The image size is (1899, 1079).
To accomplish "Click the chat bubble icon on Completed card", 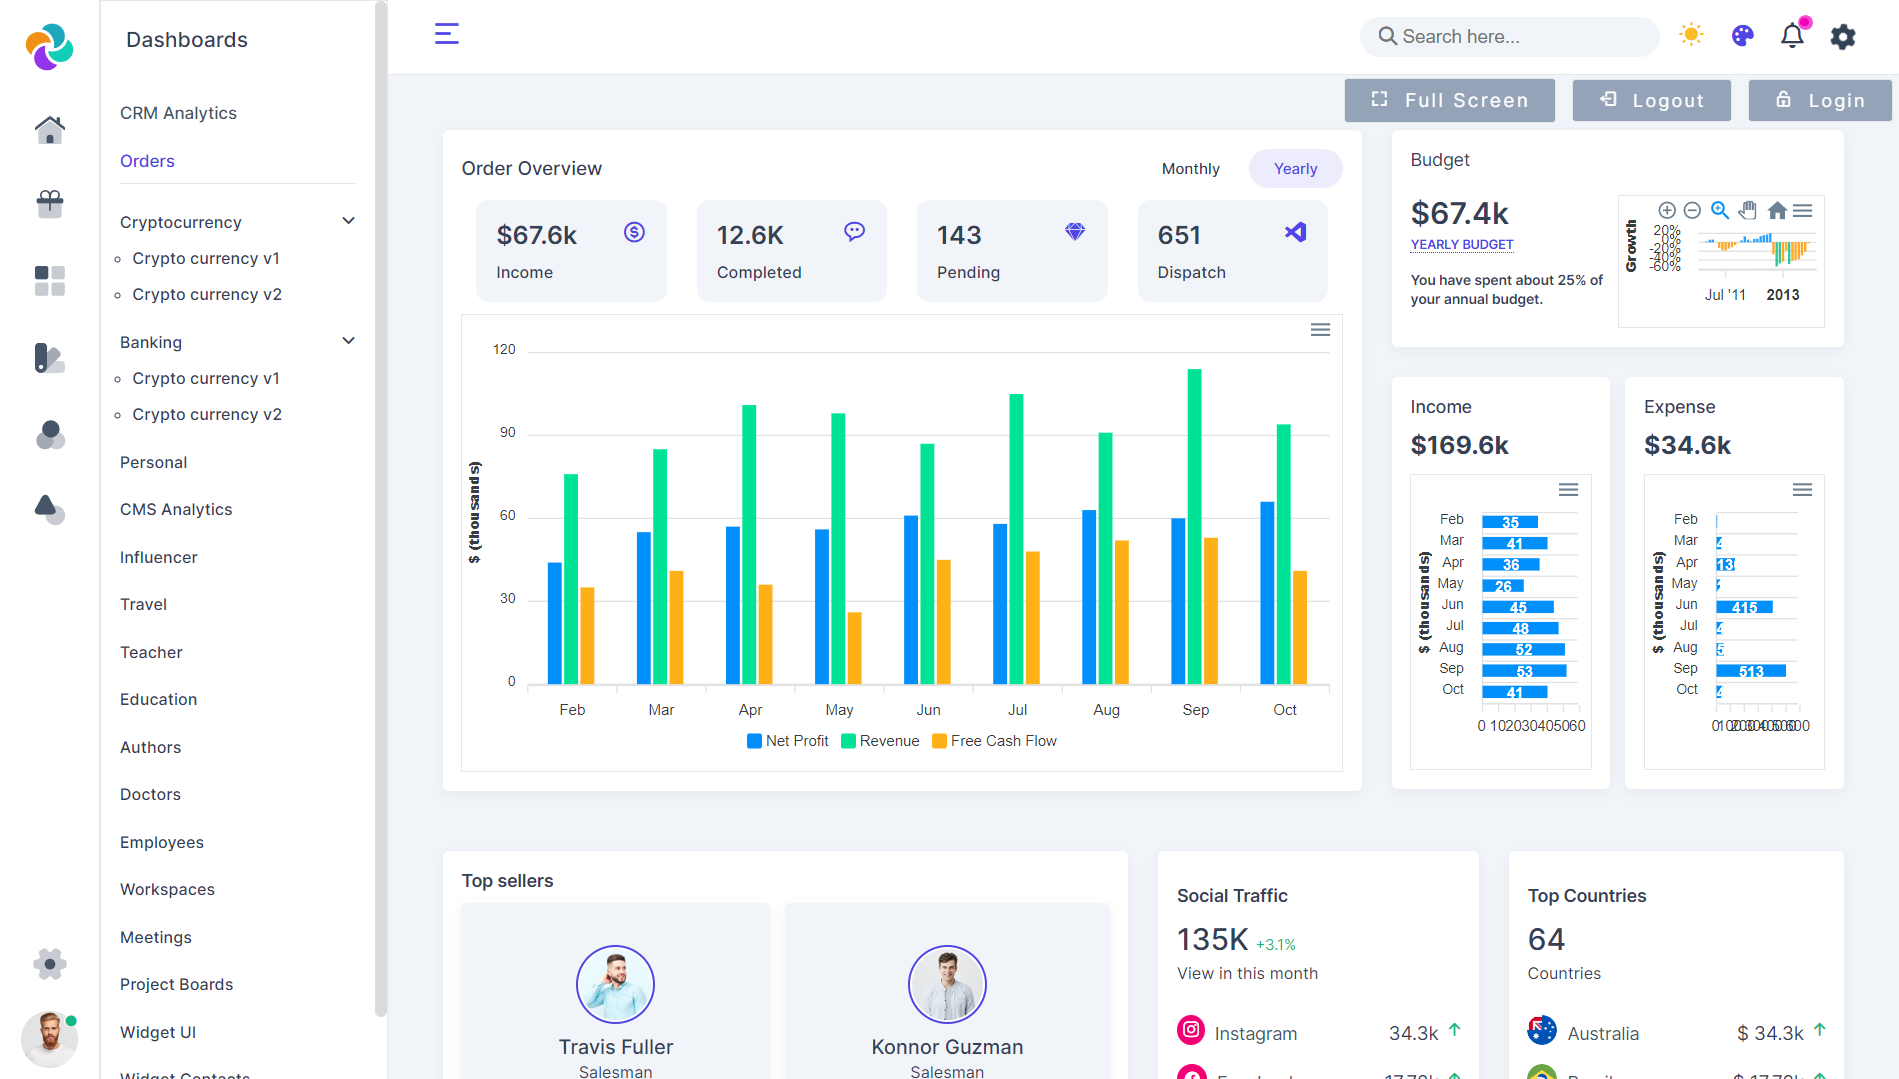I will coord(854,232).
